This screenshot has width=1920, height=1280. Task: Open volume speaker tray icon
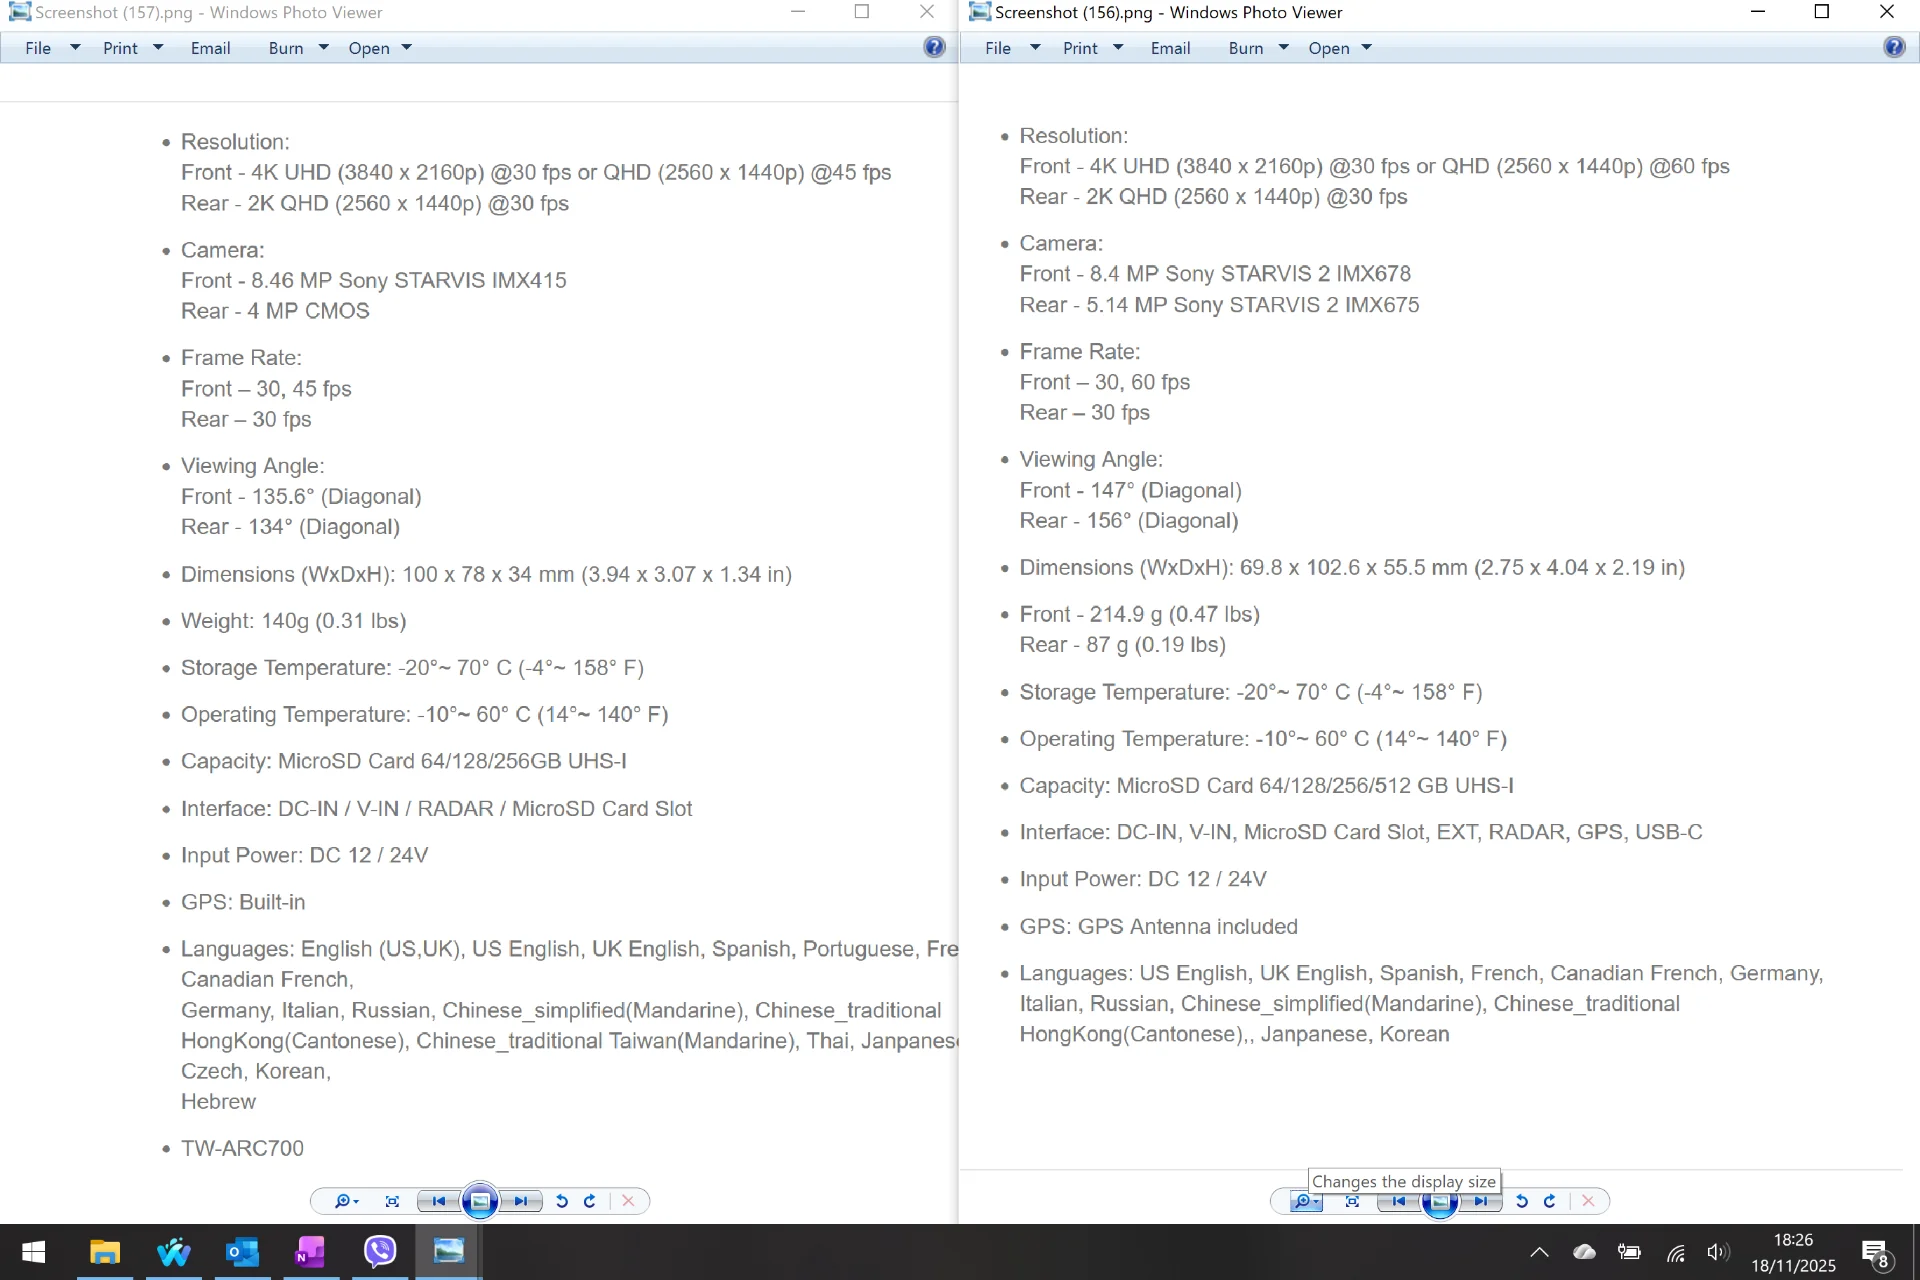1718,1252
